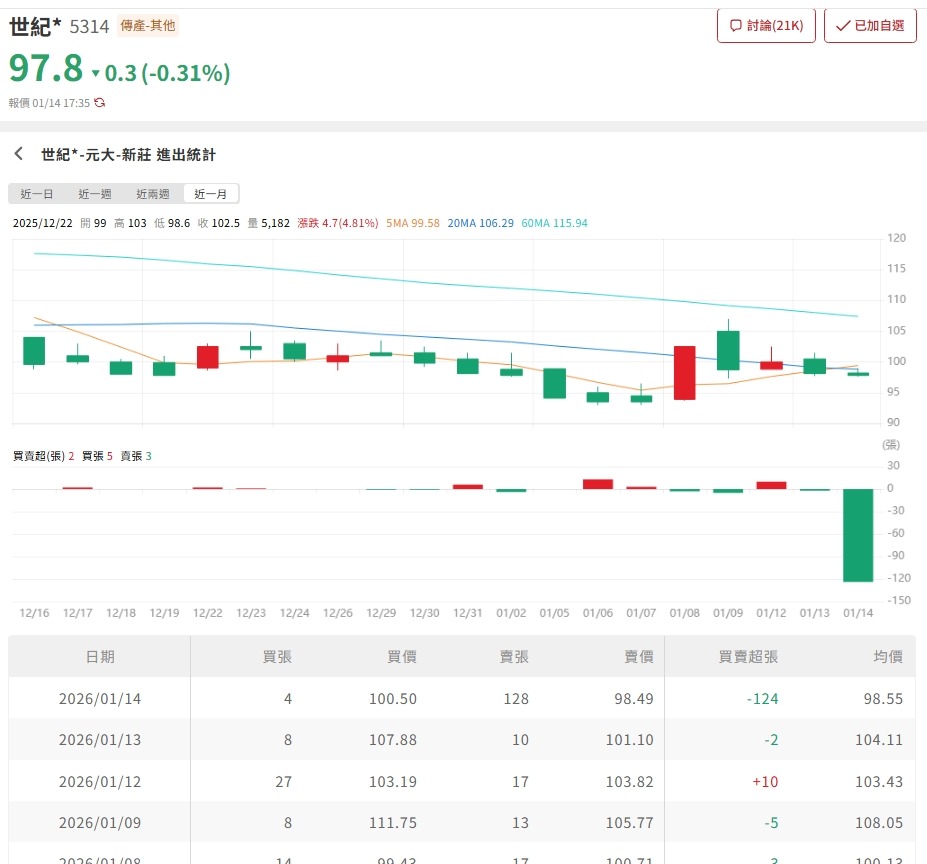927x864 pixels.
Task: Switch to the 近一日 tab
Action: click(37, 194)
